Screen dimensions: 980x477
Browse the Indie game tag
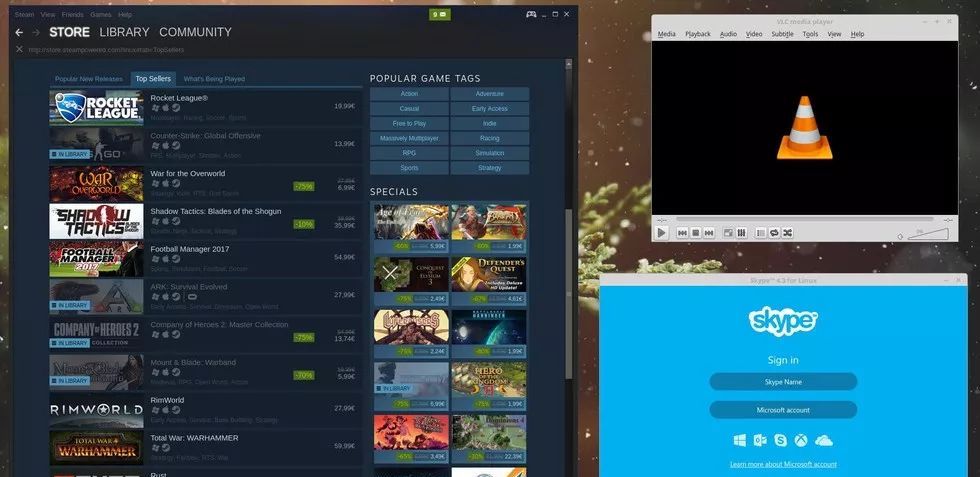click(490, 124)
